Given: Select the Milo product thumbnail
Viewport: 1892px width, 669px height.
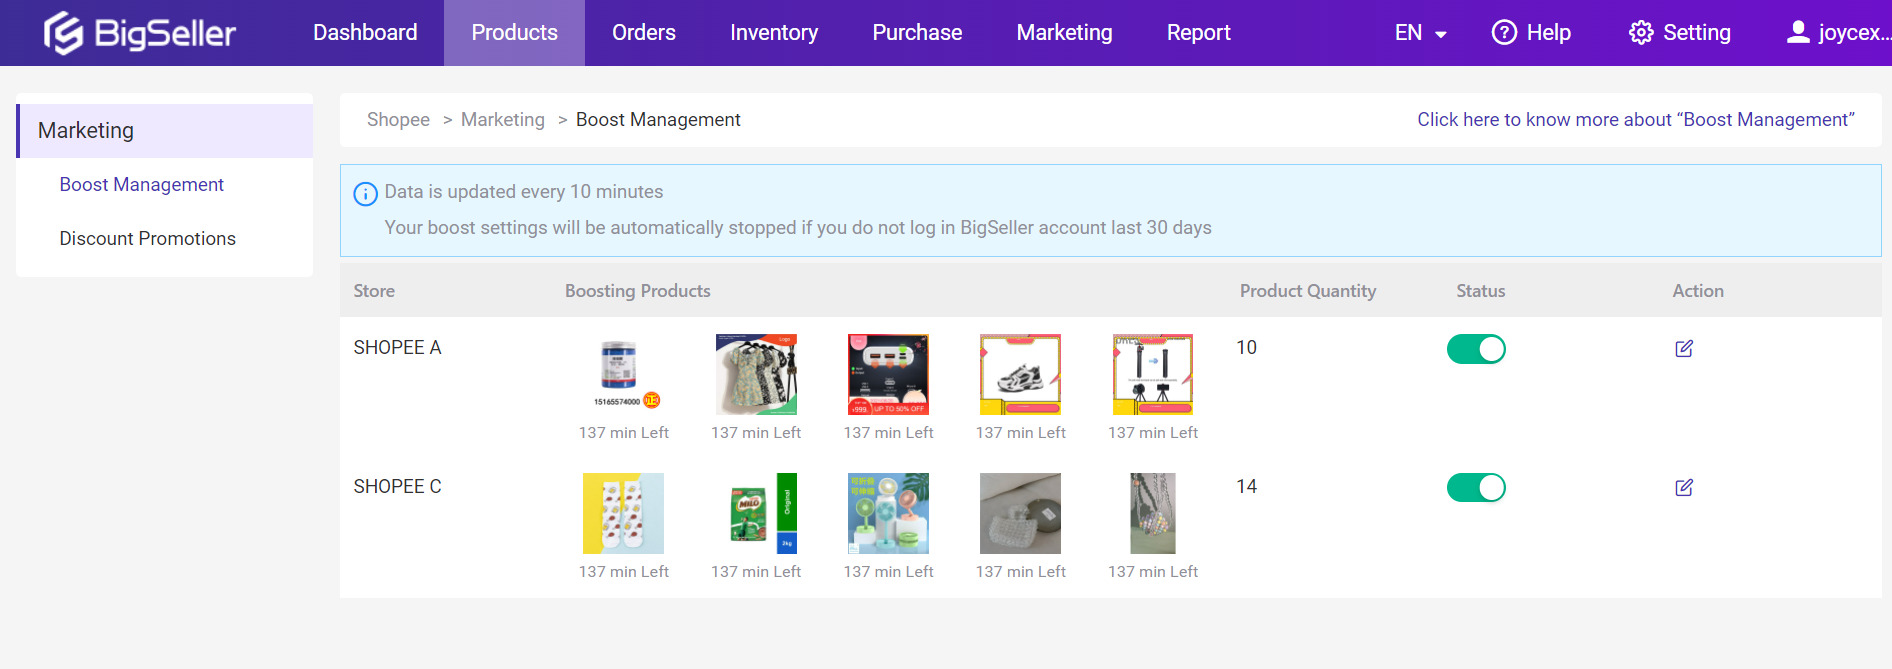Looking at the screenshot, I should tap(756, 513).
